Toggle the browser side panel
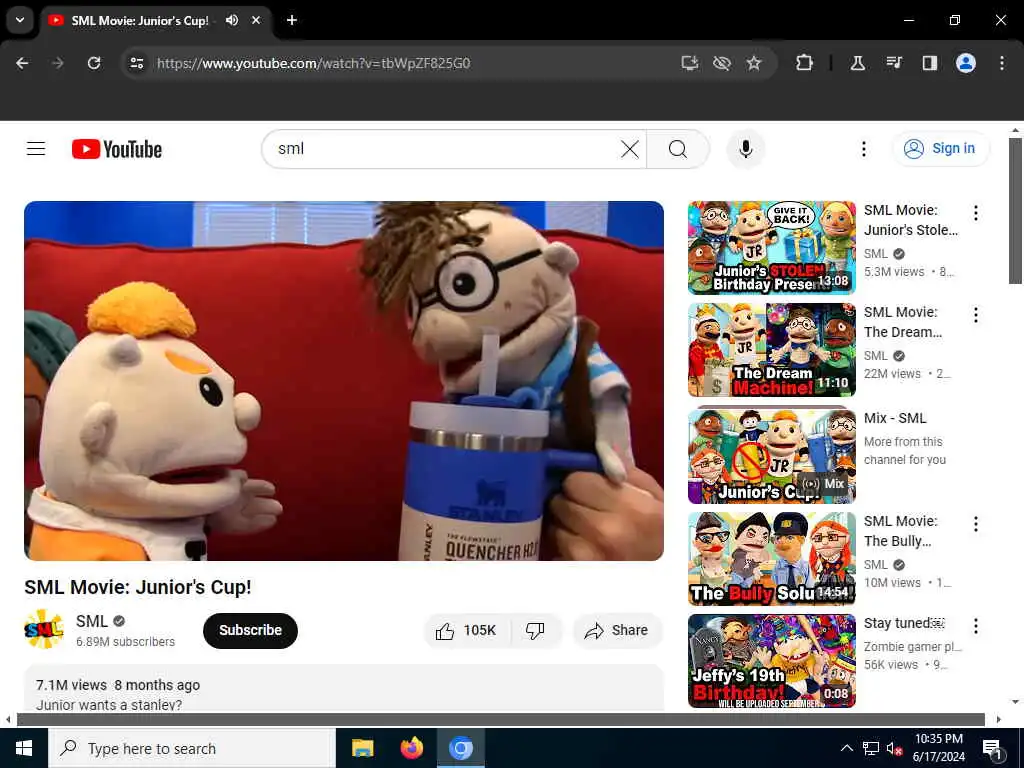The image size is (1024, 768). 930,63
